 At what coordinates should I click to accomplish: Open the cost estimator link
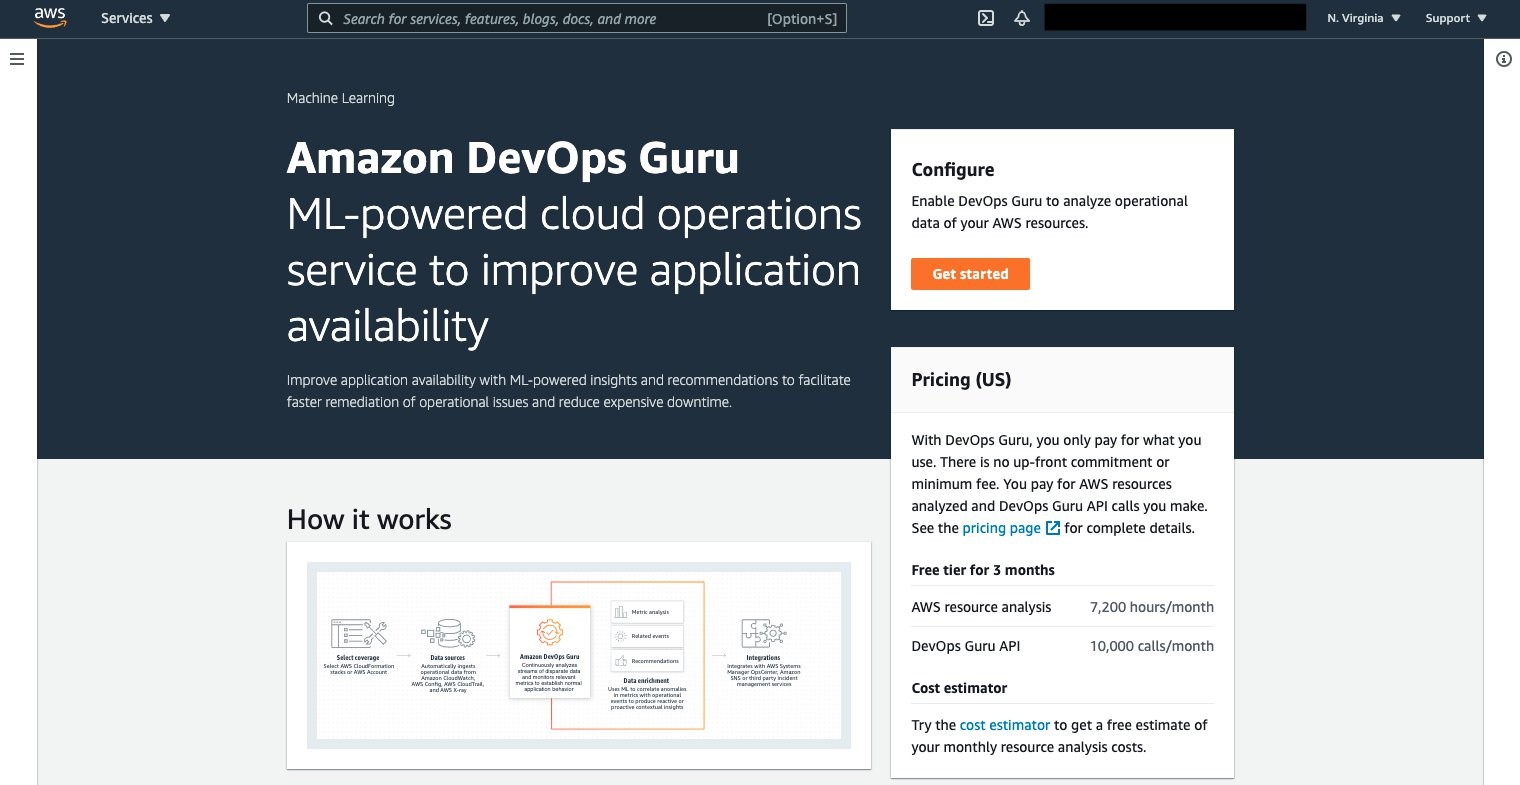tap(1005, 725)
